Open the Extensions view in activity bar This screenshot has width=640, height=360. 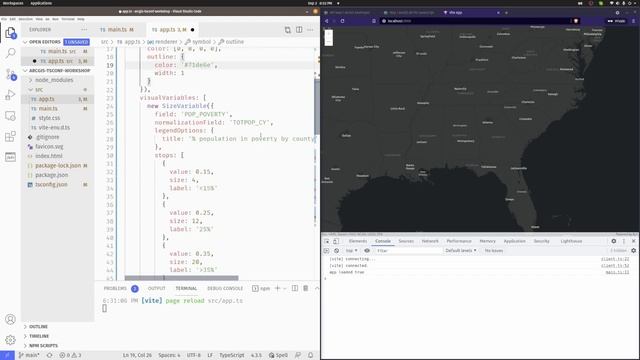11,136
